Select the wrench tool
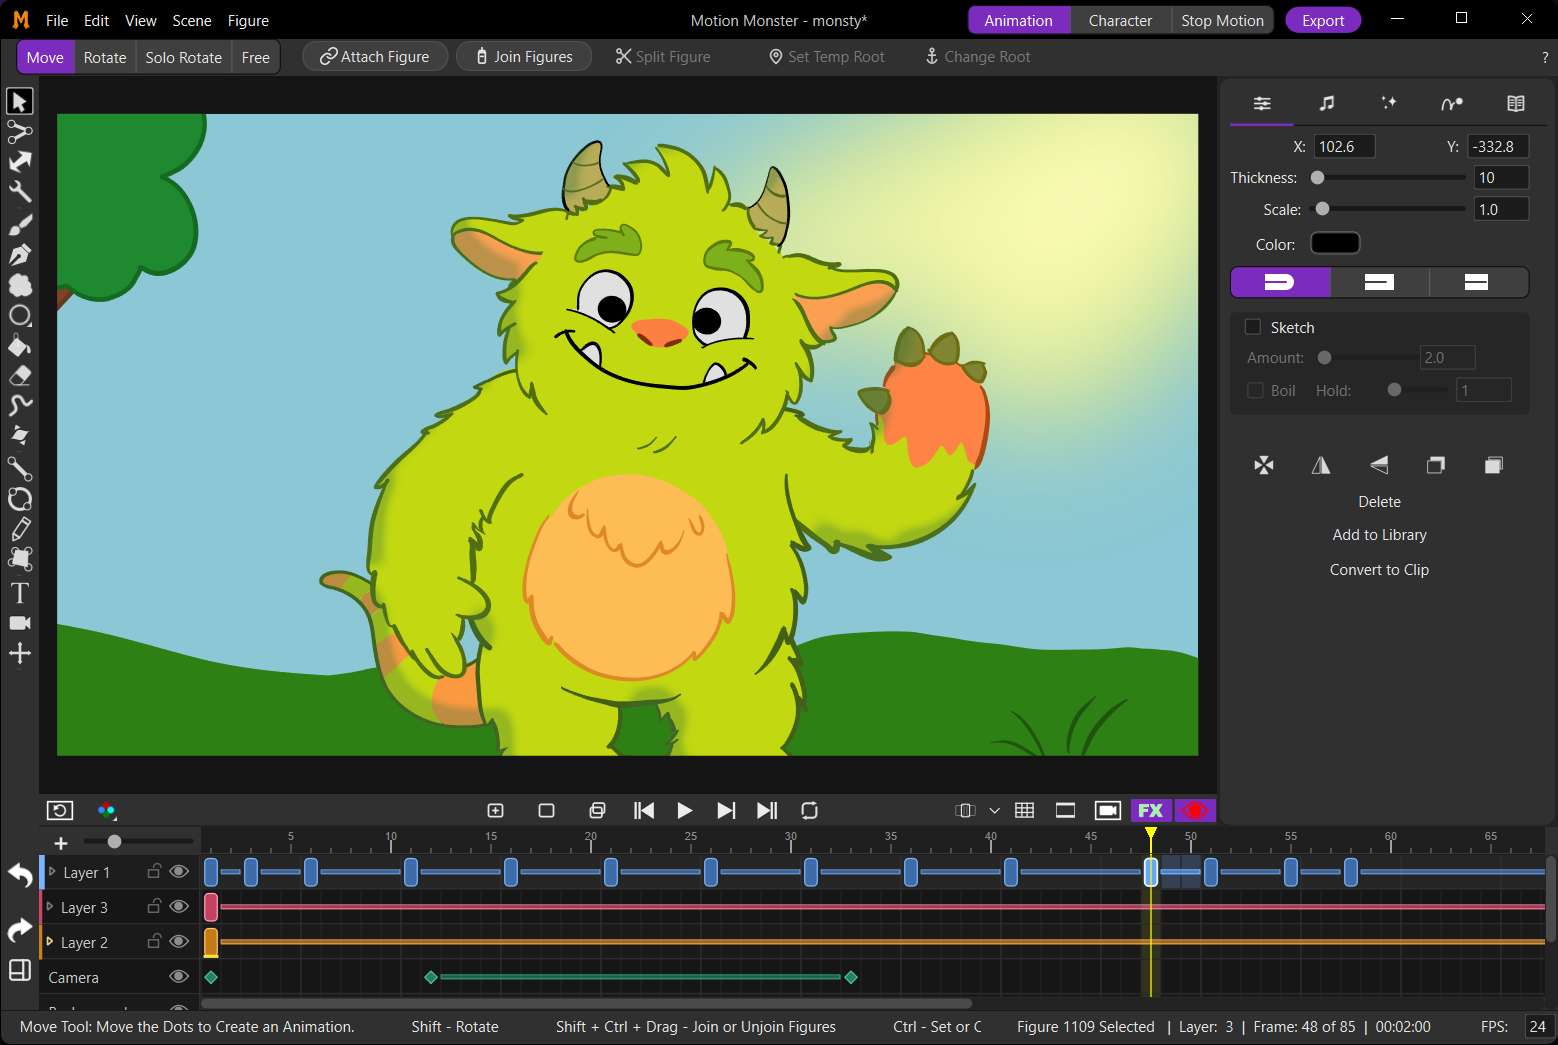This screenshot has height=1045, width=1558. [x=20, y=191]
